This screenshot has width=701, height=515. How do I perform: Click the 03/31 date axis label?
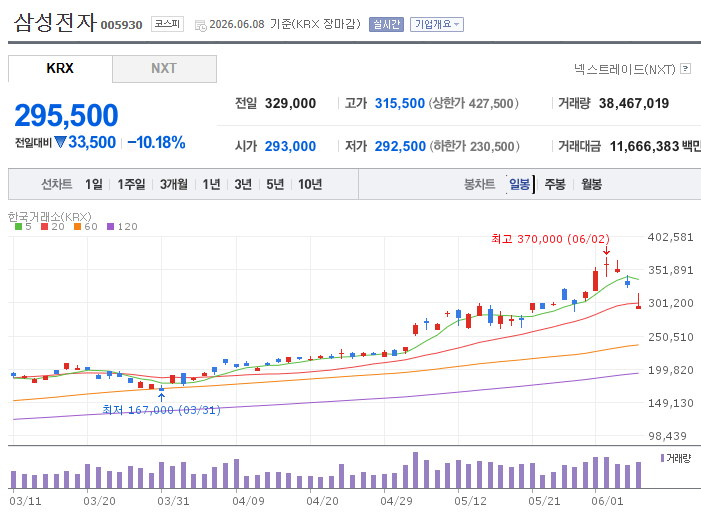[x=173, y=501]
